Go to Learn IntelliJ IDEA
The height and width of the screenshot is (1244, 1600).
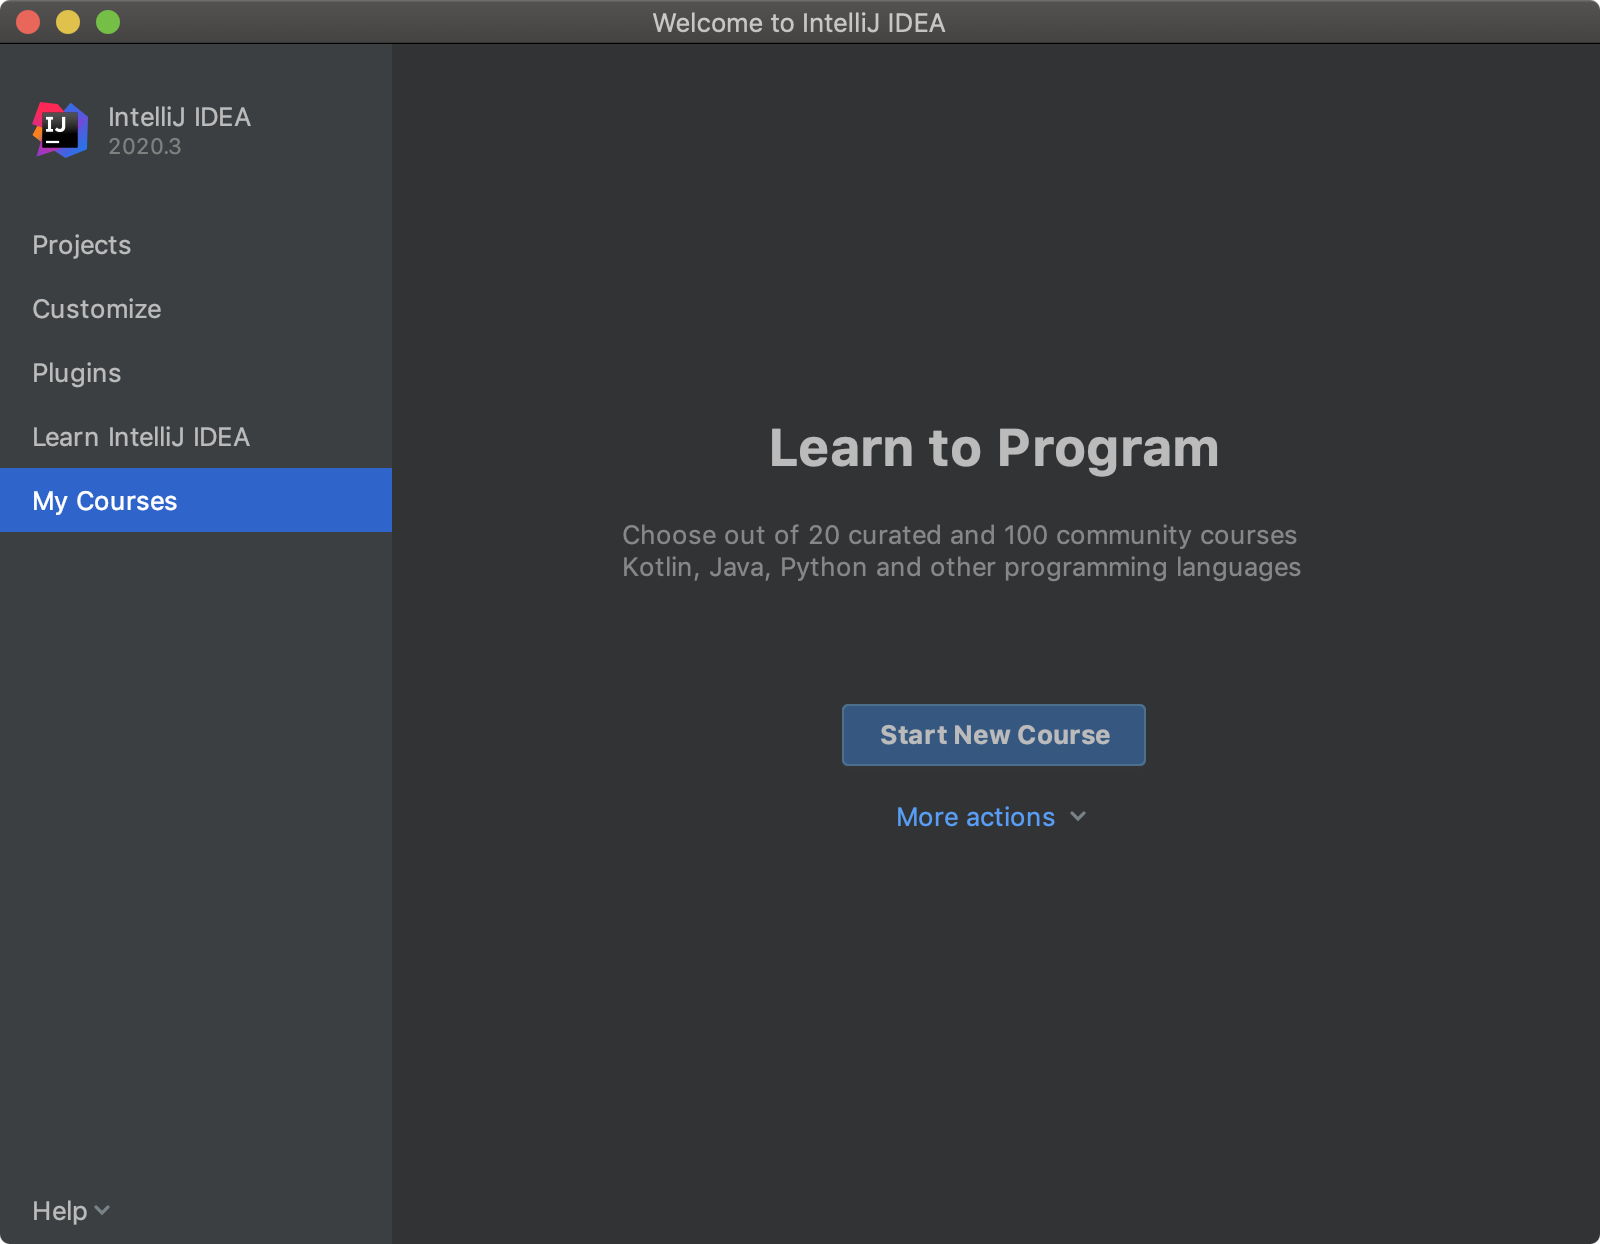196,437
